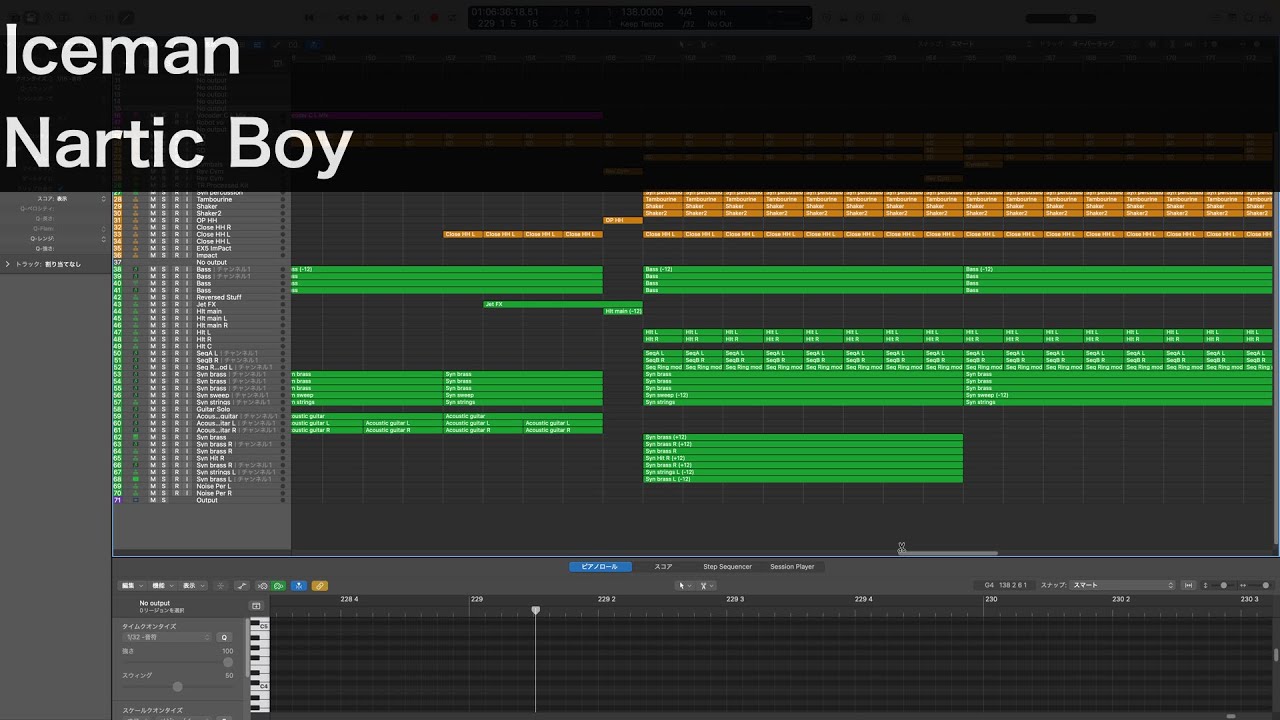Viewport: 1280px width, 720px height.
Task: Open the pointer tool menu in piano roll
Action: click(x=684, y=585)
